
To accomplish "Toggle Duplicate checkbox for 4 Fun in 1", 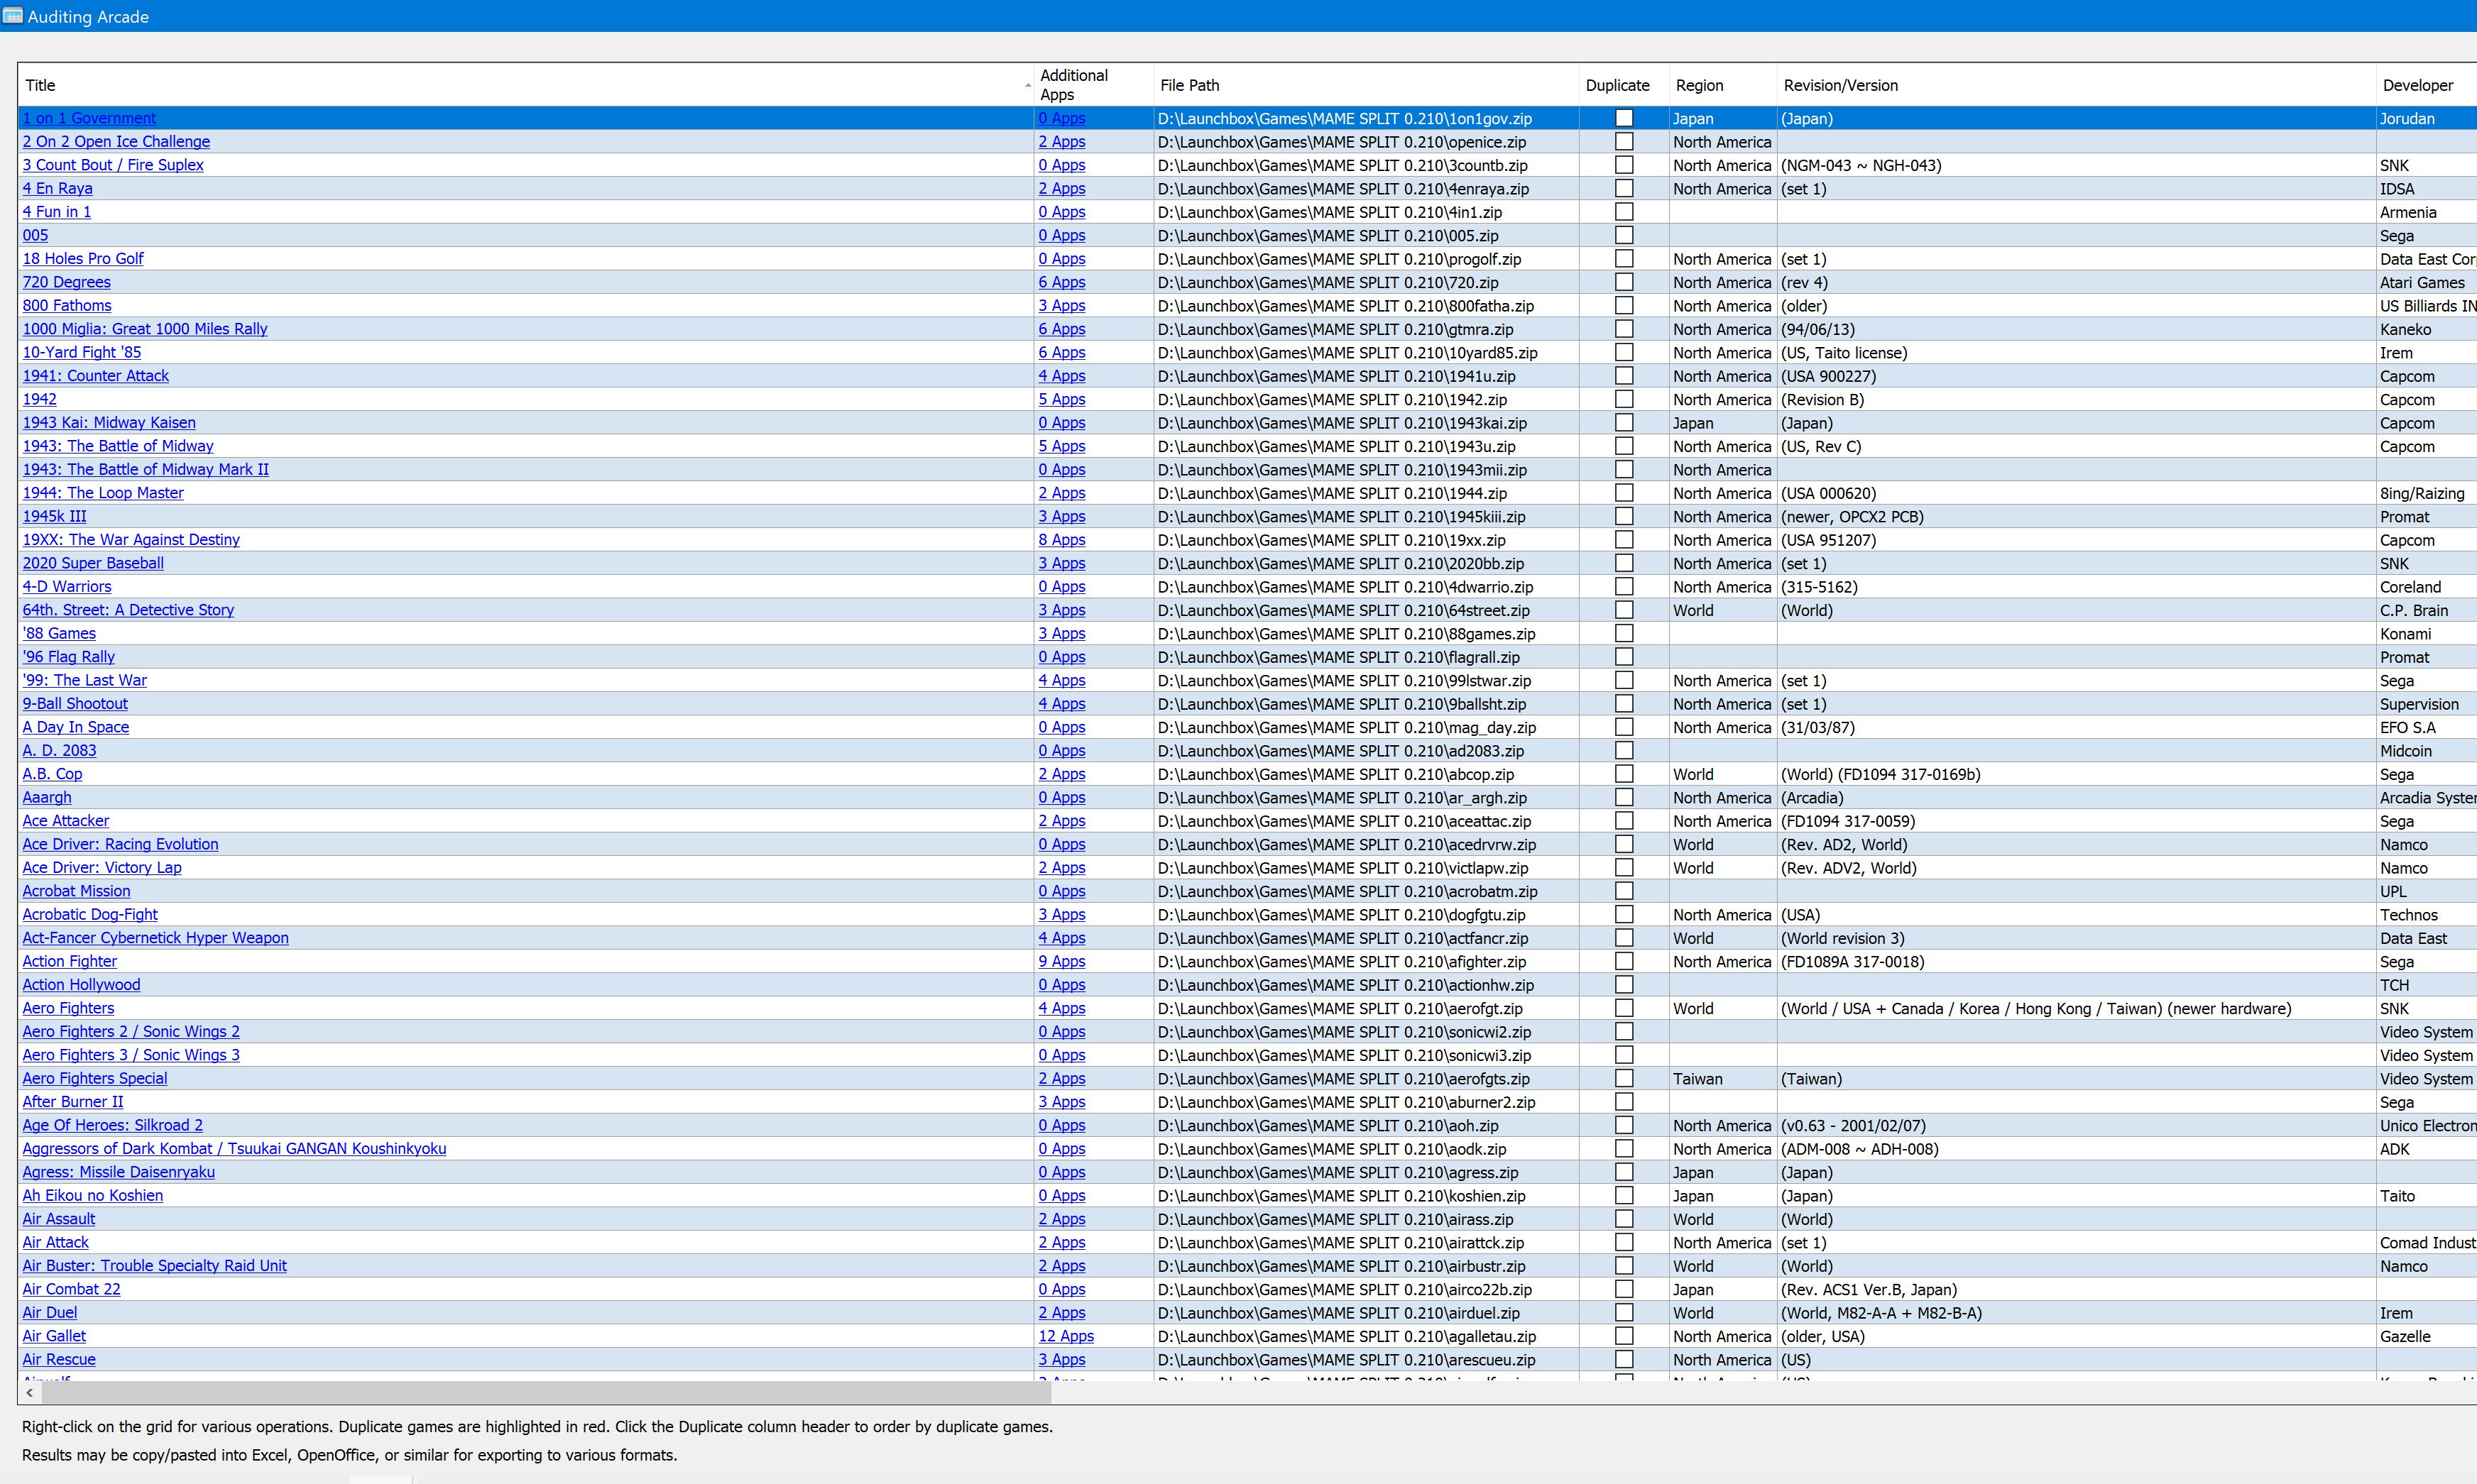I will pos(1624,212).
